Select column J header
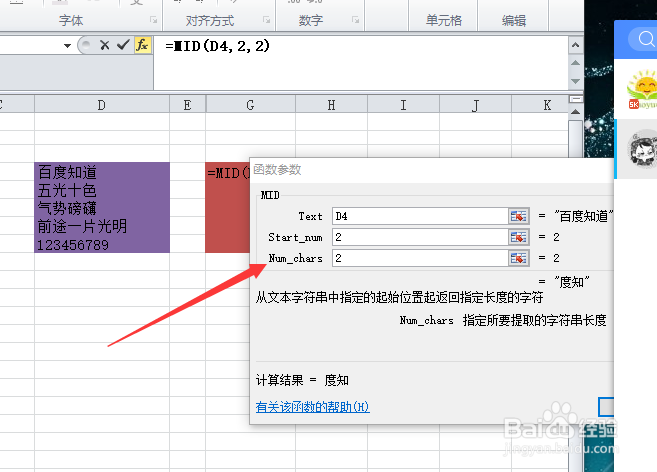Screen dimensions: 657x472 (475, 105)
